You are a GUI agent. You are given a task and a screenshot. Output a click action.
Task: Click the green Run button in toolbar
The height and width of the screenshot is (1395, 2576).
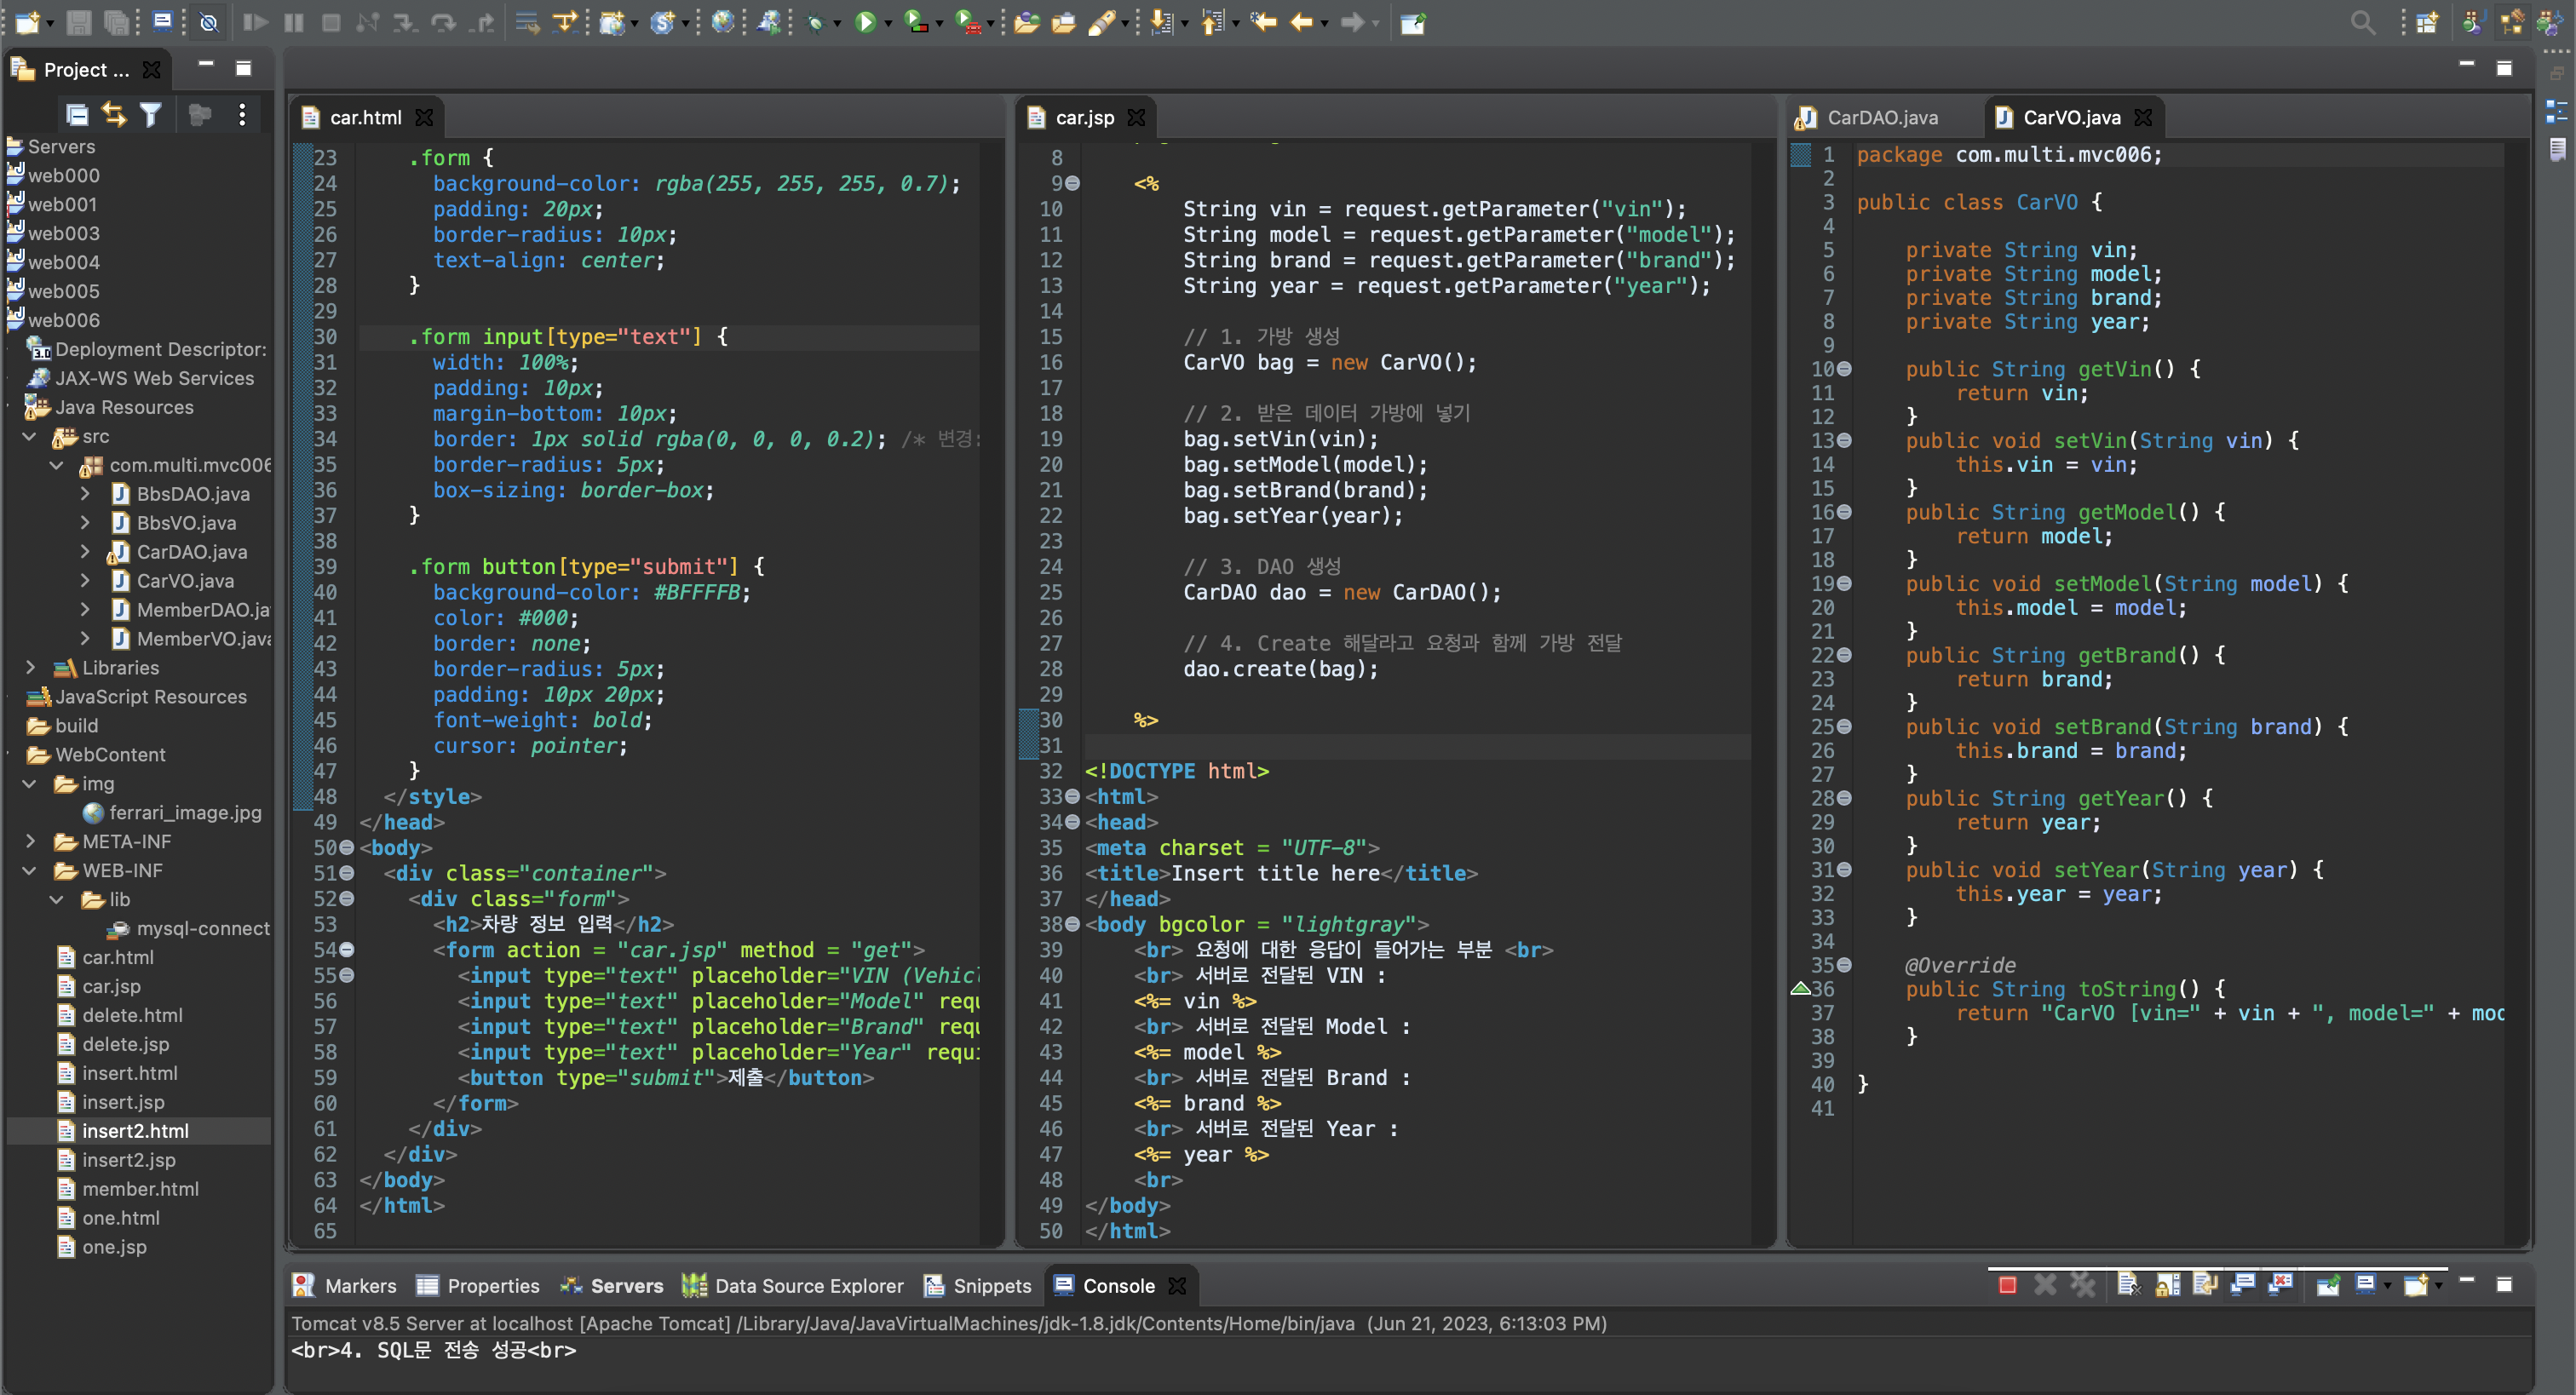865,22
